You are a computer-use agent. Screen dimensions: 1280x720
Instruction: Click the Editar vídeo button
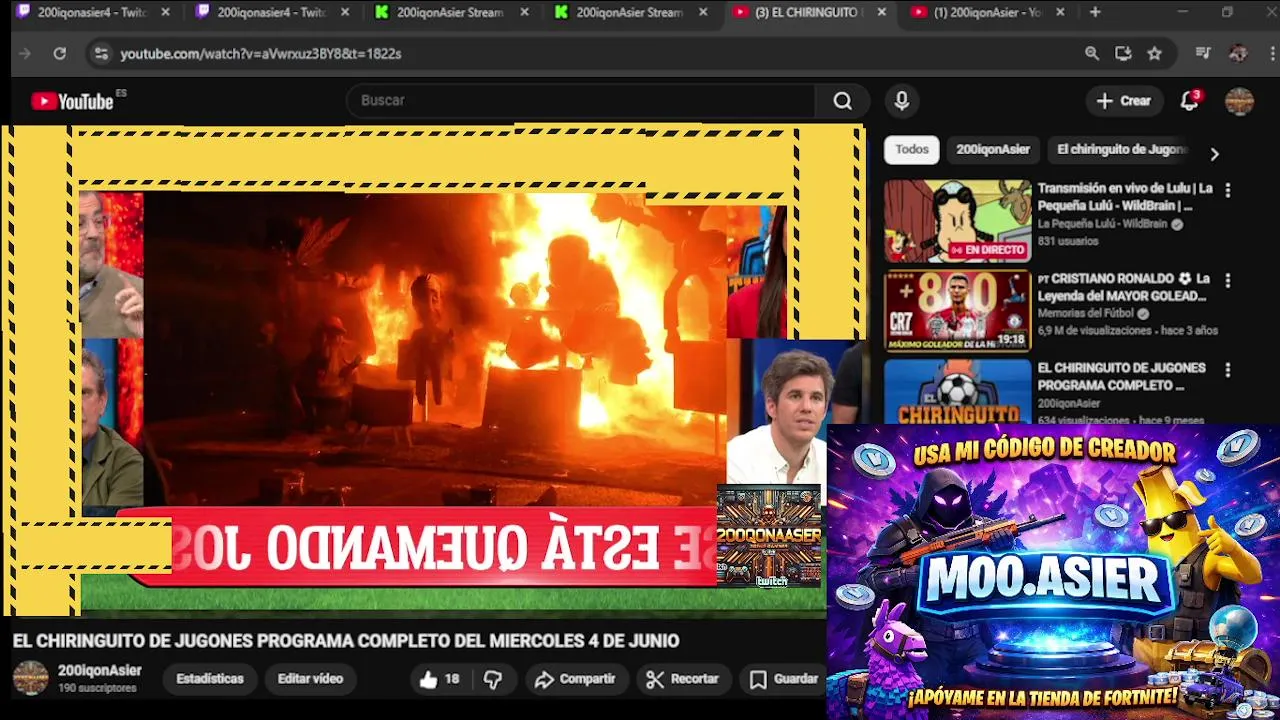pyautogui.click(x=310, y=679)
